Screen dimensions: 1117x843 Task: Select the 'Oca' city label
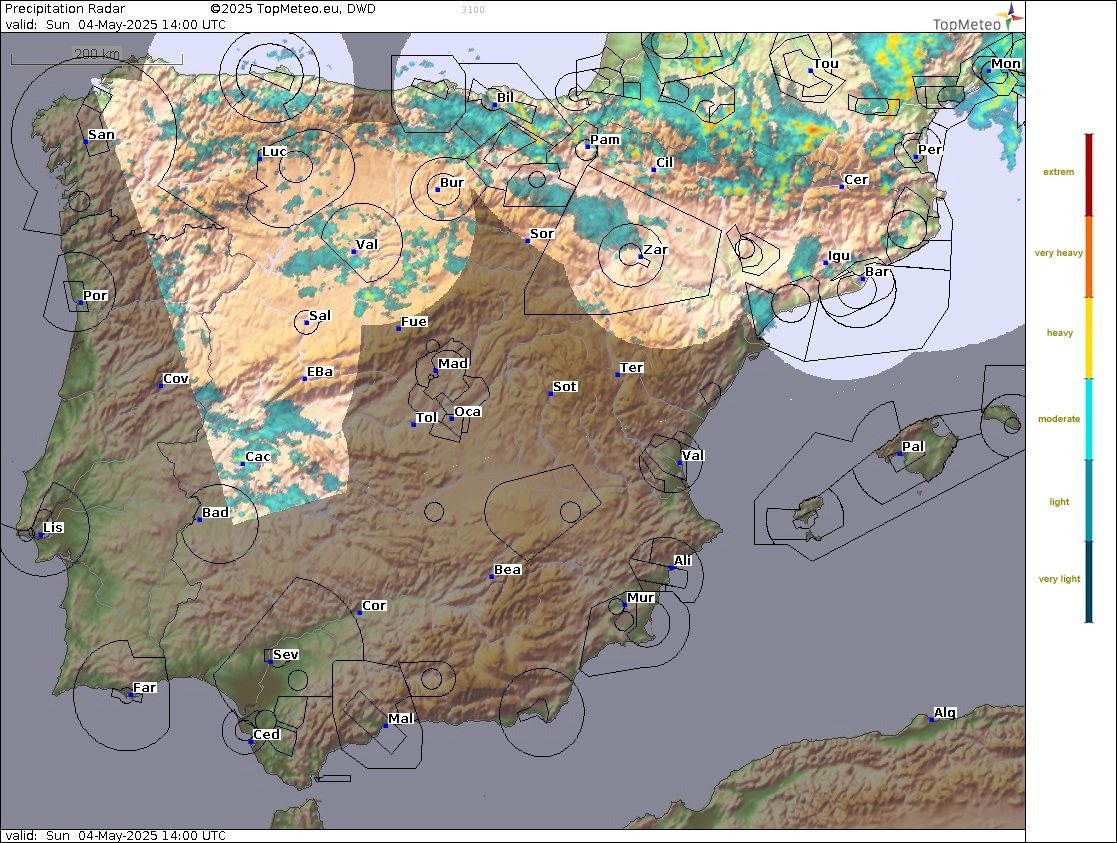pos(467,412)
